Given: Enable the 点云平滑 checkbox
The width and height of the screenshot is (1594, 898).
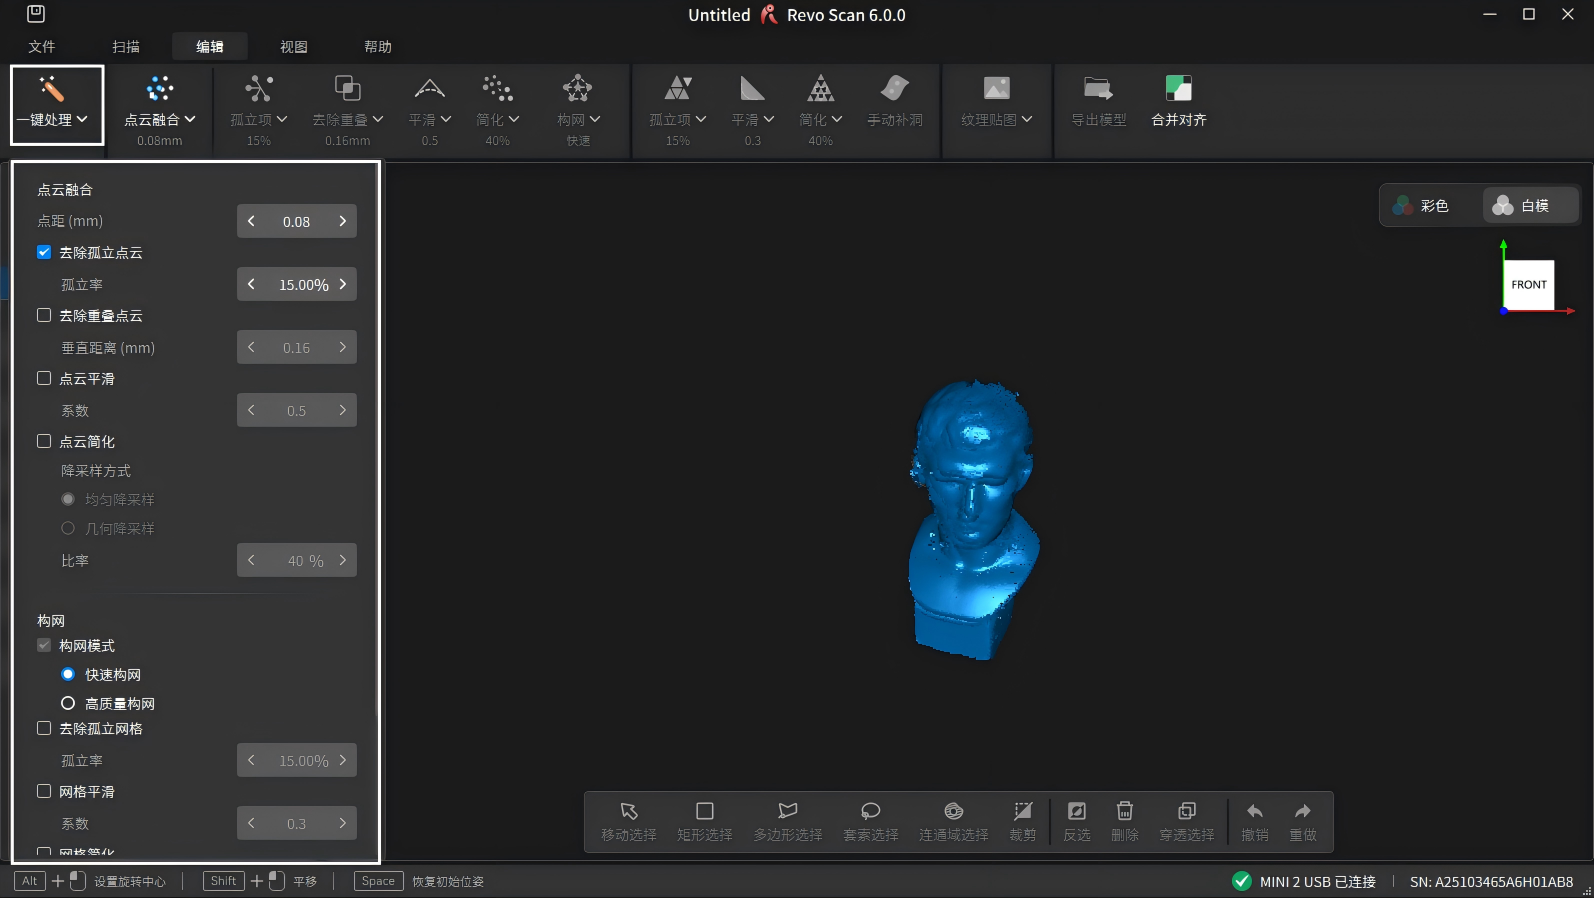Looking at the screenshot, I should coord(44,378).
